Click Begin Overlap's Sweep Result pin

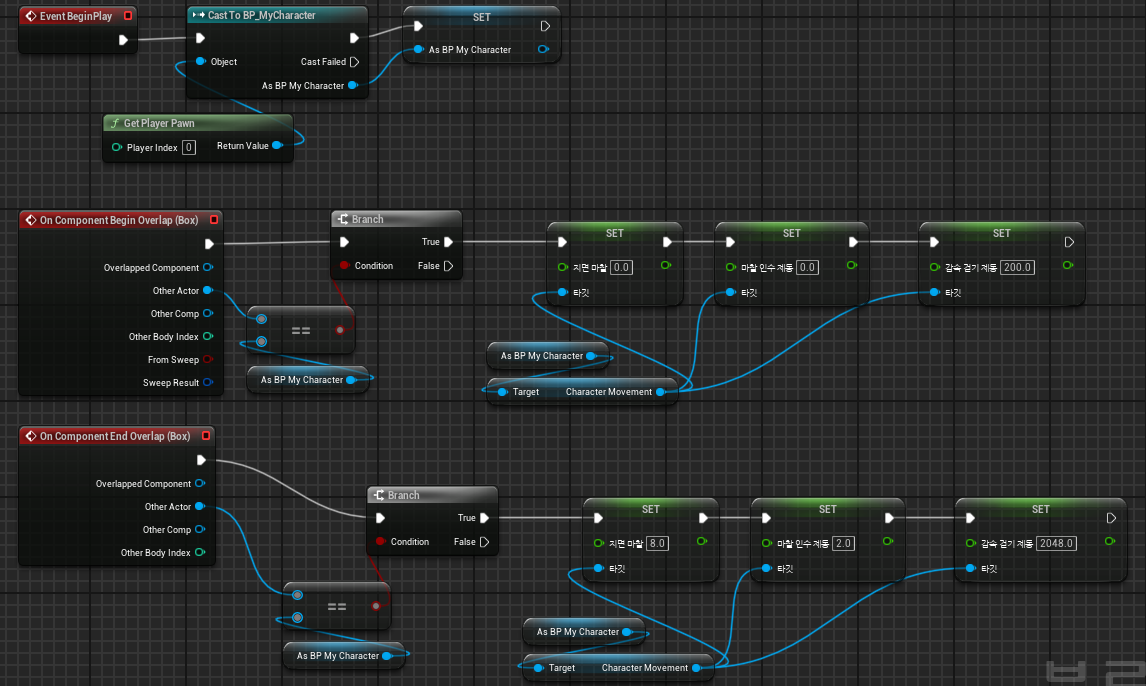(x=208, y=382)
